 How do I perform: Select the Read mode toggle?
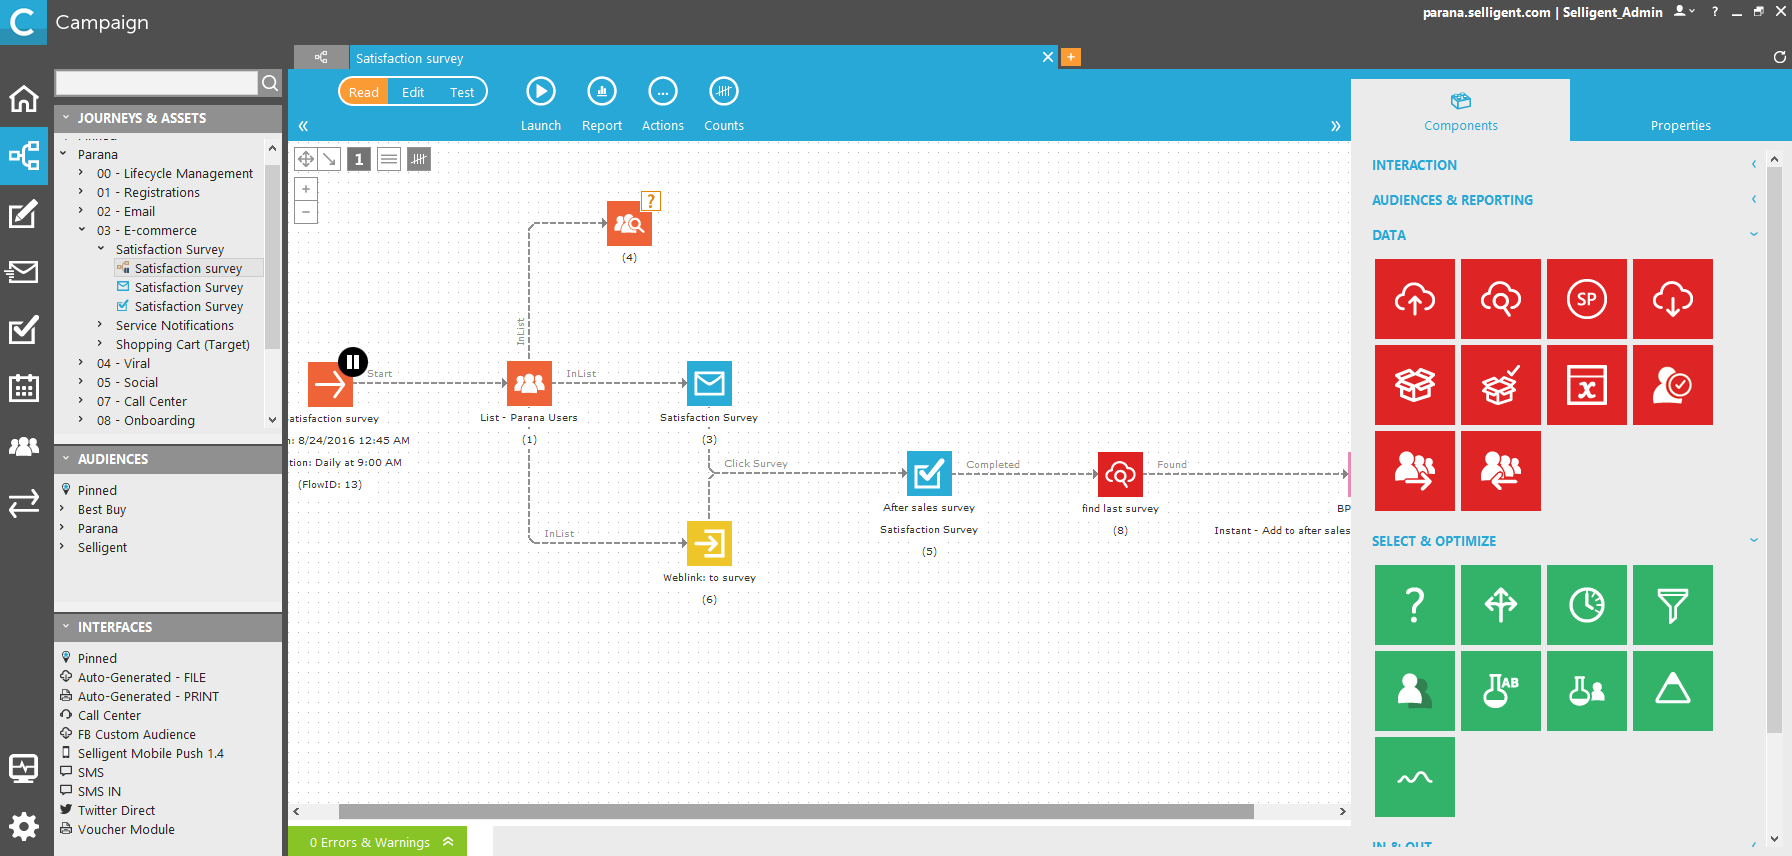(x=364, y=92)
